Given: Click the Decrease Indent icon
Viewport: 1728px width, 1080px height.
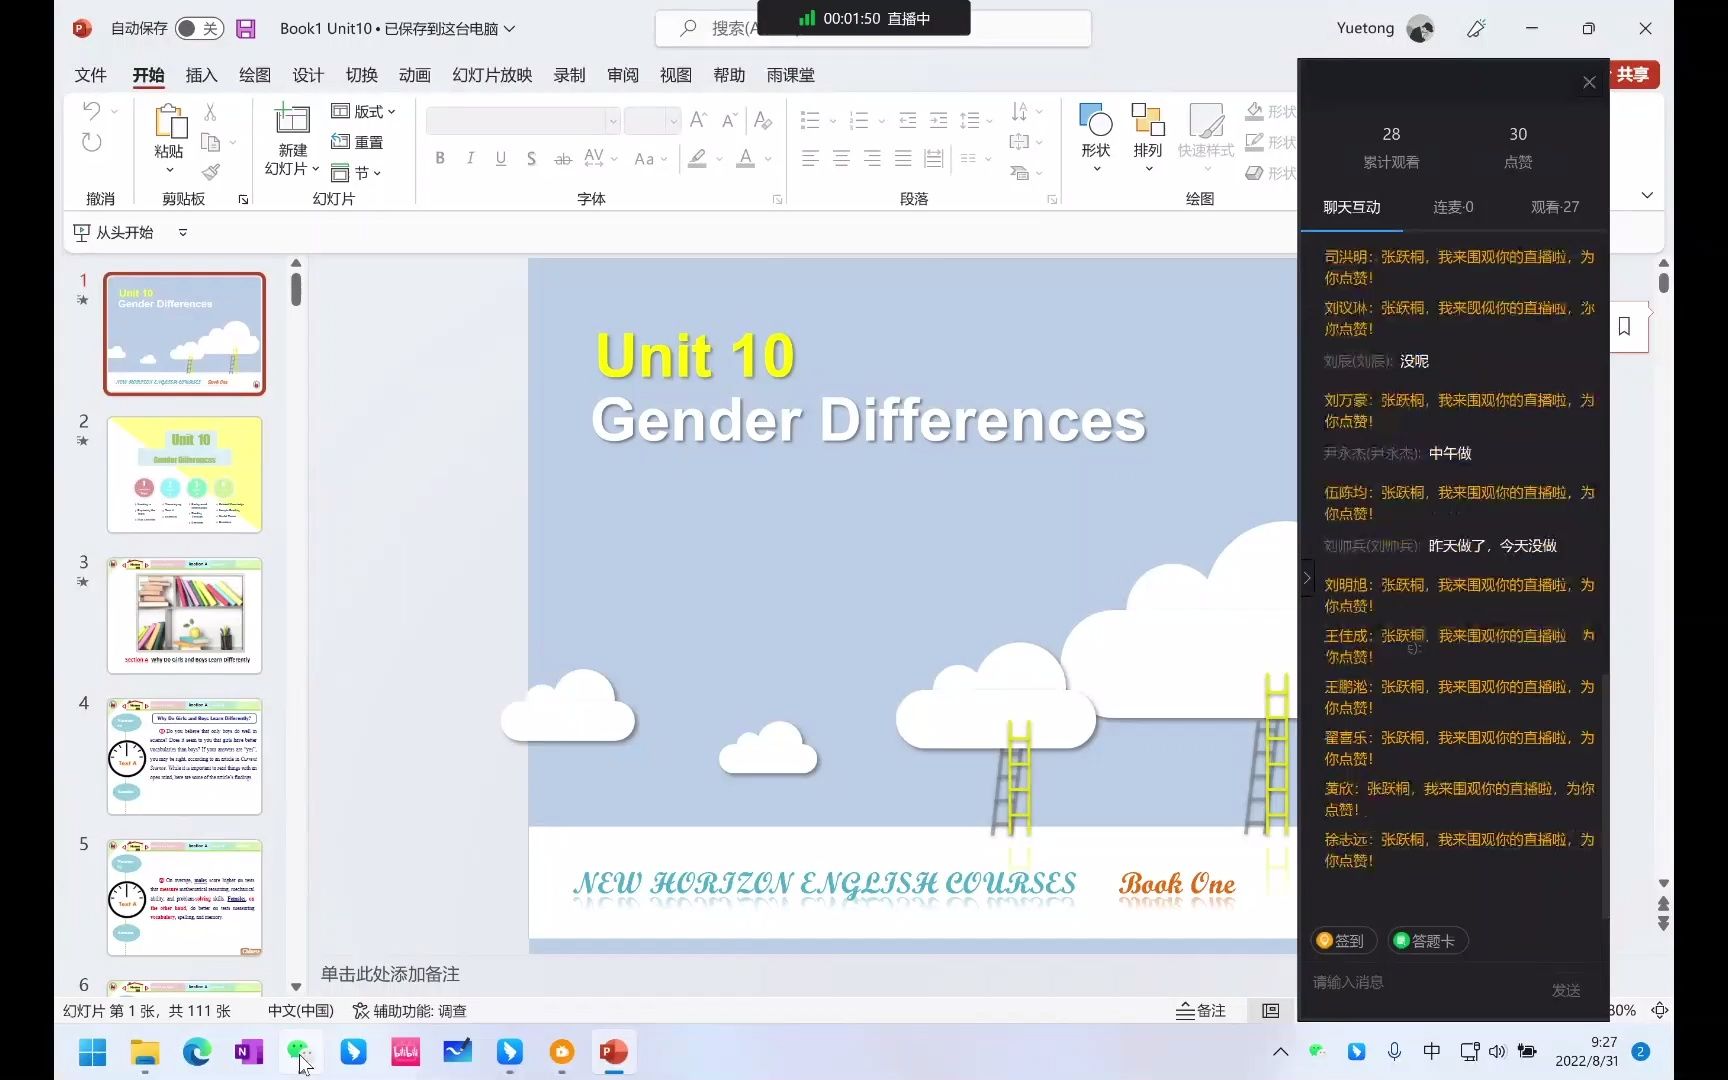Looking at the screenshot, I should 908,121.
